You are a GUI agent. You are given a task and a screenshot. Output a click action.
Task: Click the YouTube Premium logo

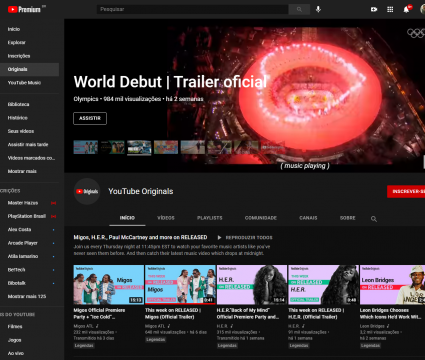(x=24, y=9)
